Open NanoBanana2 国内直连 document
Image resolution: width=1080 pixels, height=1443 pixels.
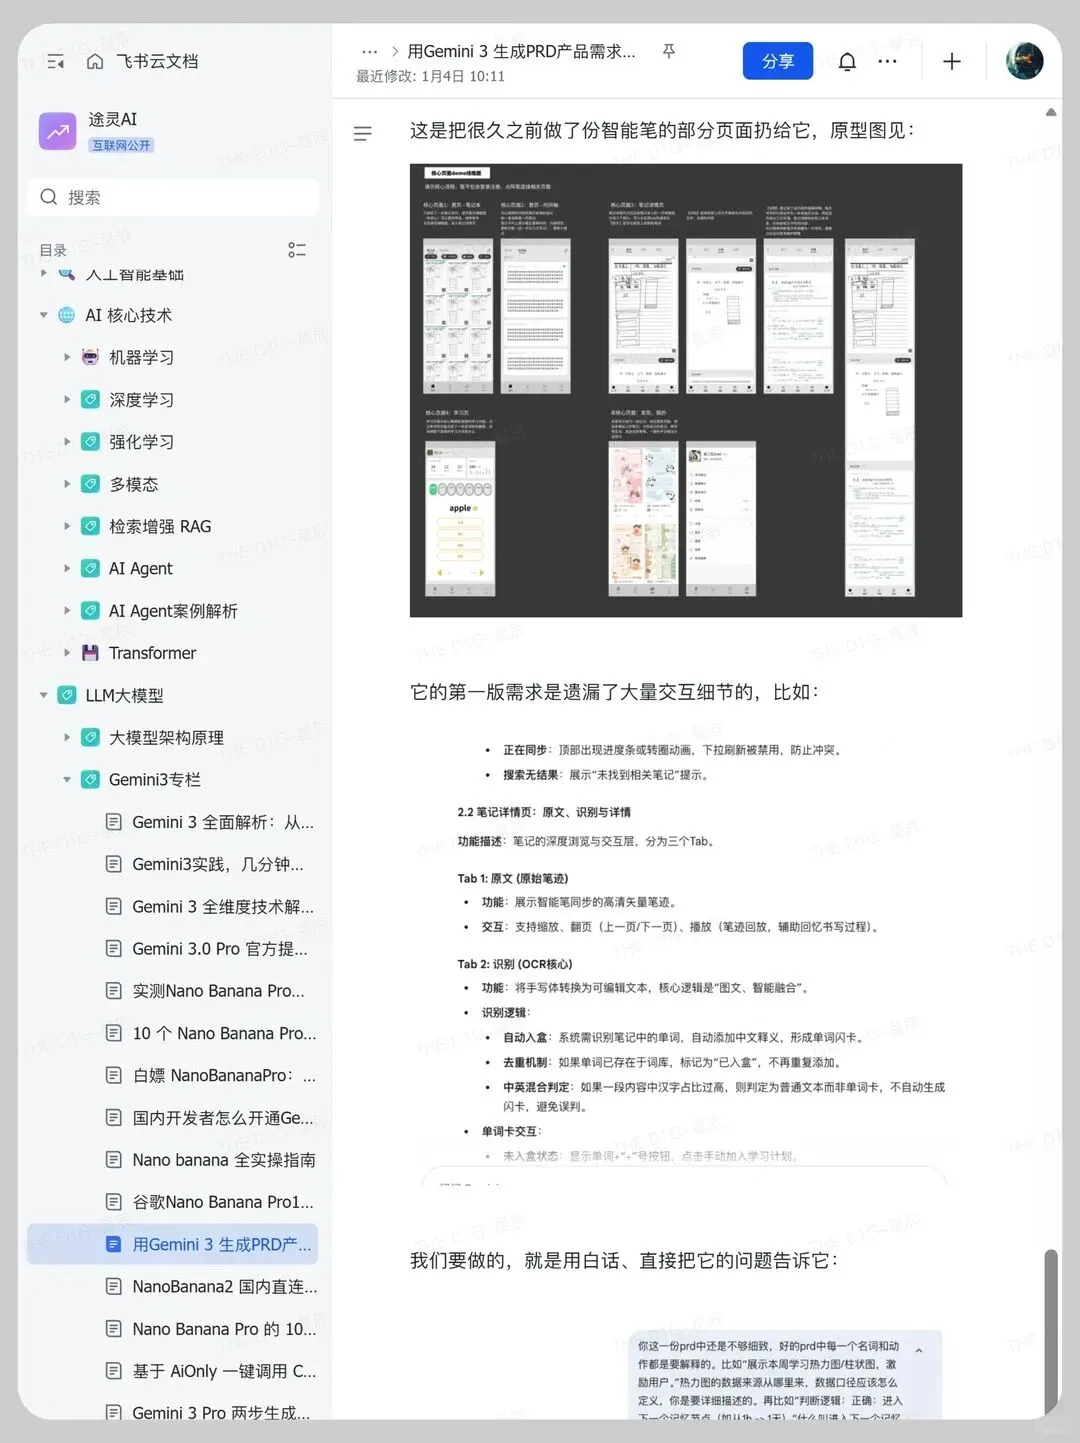pyautogui.click(x=225, y=1286)
